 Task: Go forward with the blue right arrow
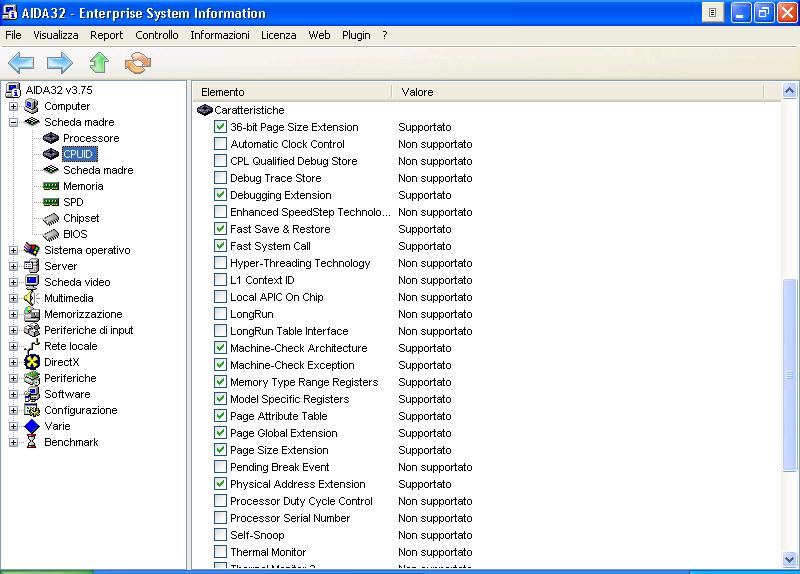point(60,63)
